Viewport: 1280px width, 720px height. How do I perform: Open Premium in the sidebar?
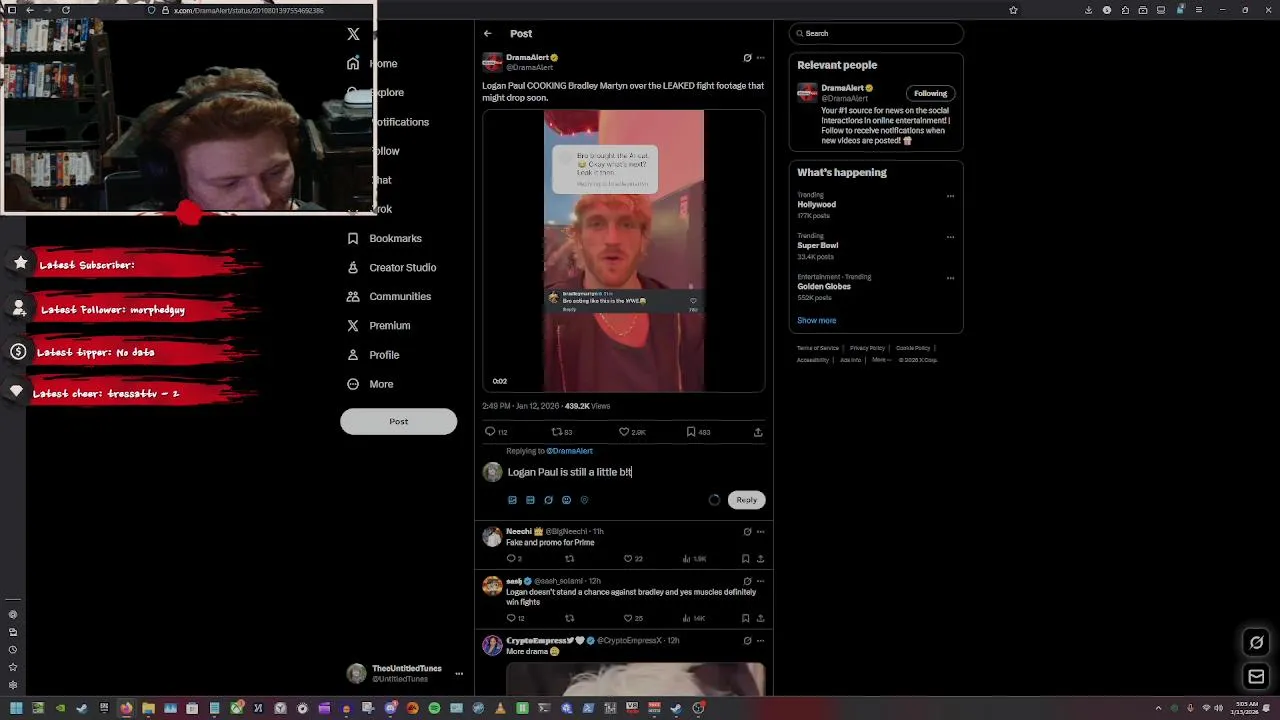pos(378,325)
